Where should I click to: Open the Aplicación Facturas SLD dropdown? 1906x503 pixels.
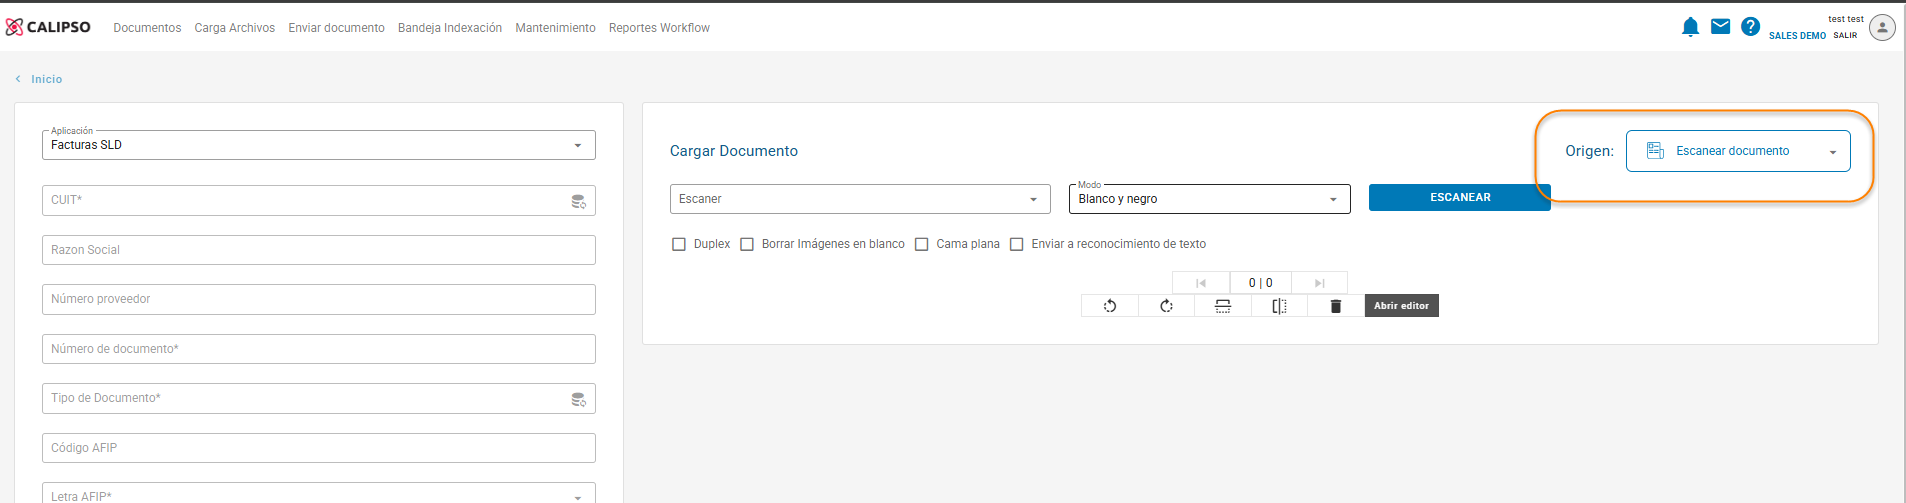tap(319, 145)
